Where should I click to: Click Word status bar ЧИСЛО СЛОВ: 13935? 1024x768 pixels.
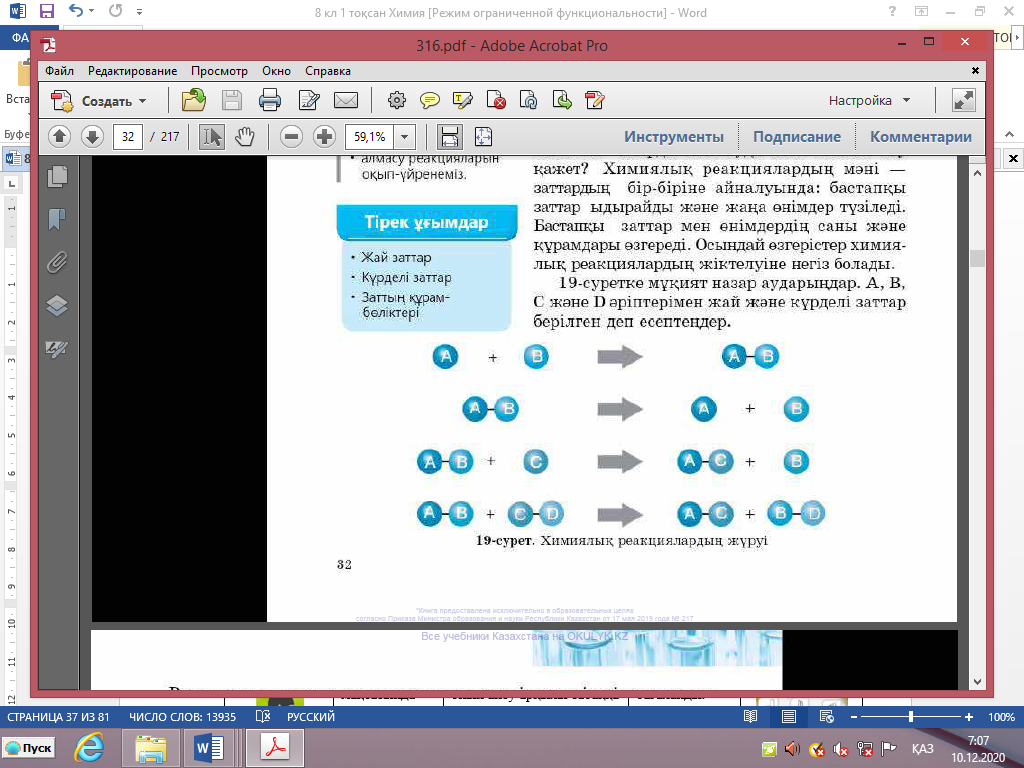[x=182, y=716]
